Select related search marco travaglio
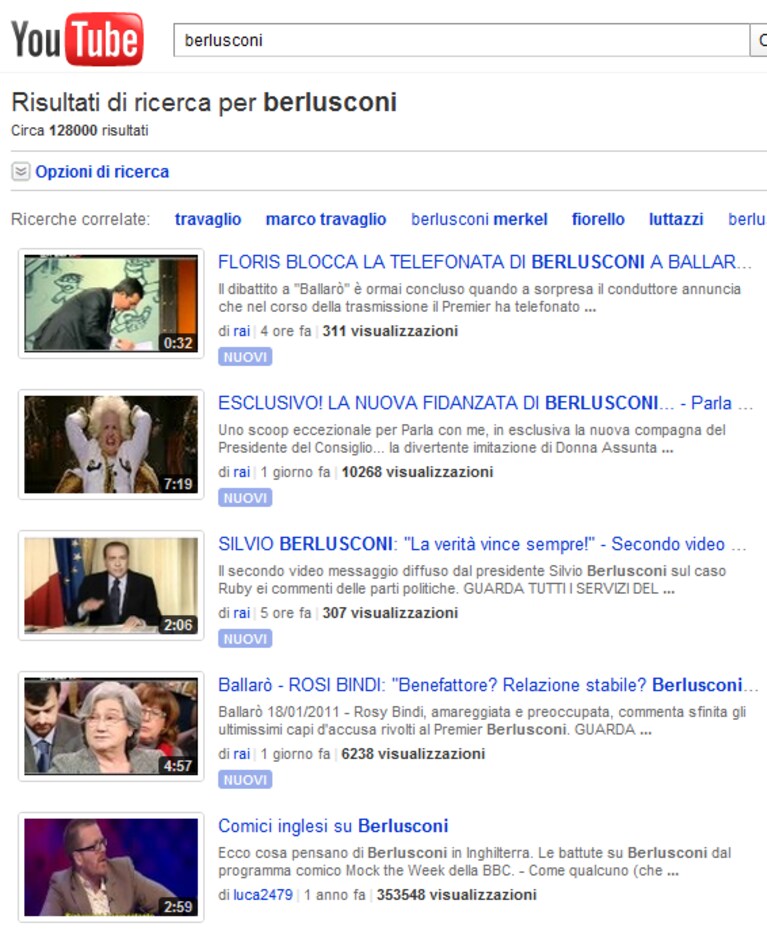 (326, 219)
